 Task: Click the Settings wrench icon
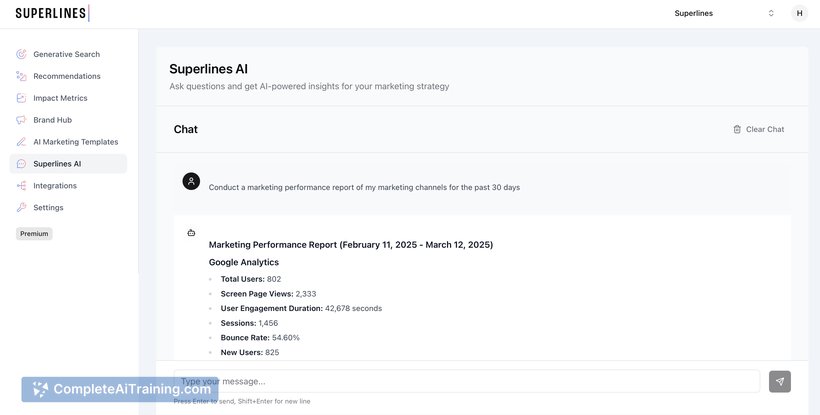coord(21,208)
